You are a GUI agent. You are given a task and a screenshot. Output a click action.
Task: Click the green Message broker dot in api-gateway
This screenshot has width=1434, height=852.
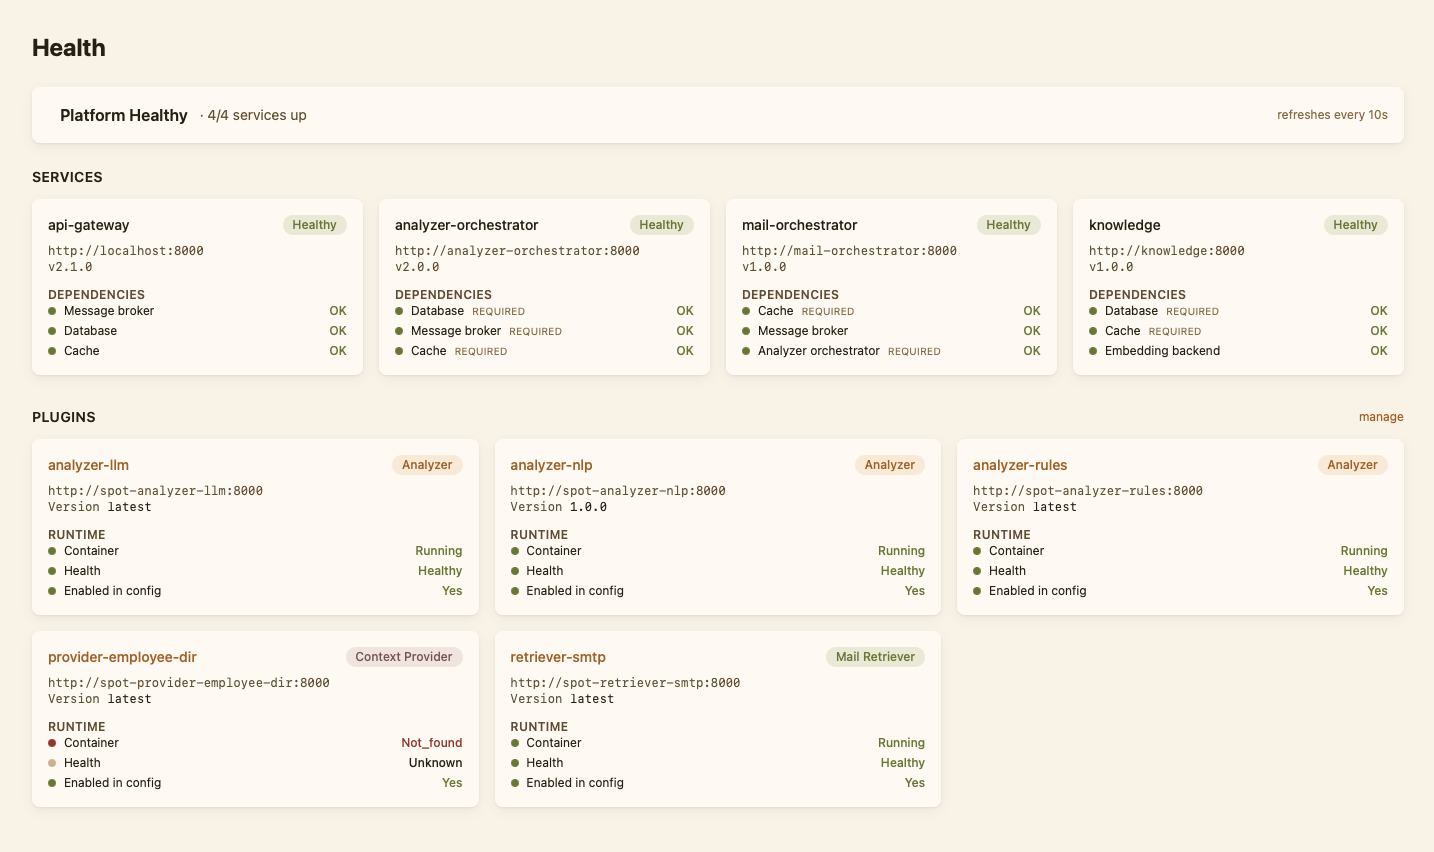pos(52,311)
